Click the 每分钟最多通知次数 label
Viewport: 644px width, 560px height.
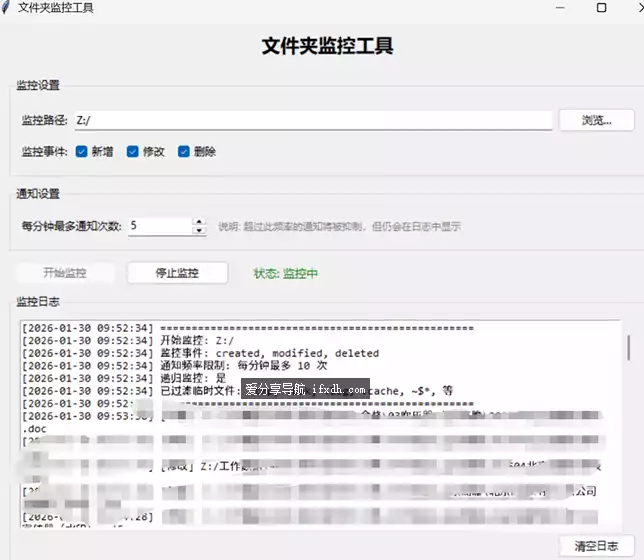click(71, 226)
